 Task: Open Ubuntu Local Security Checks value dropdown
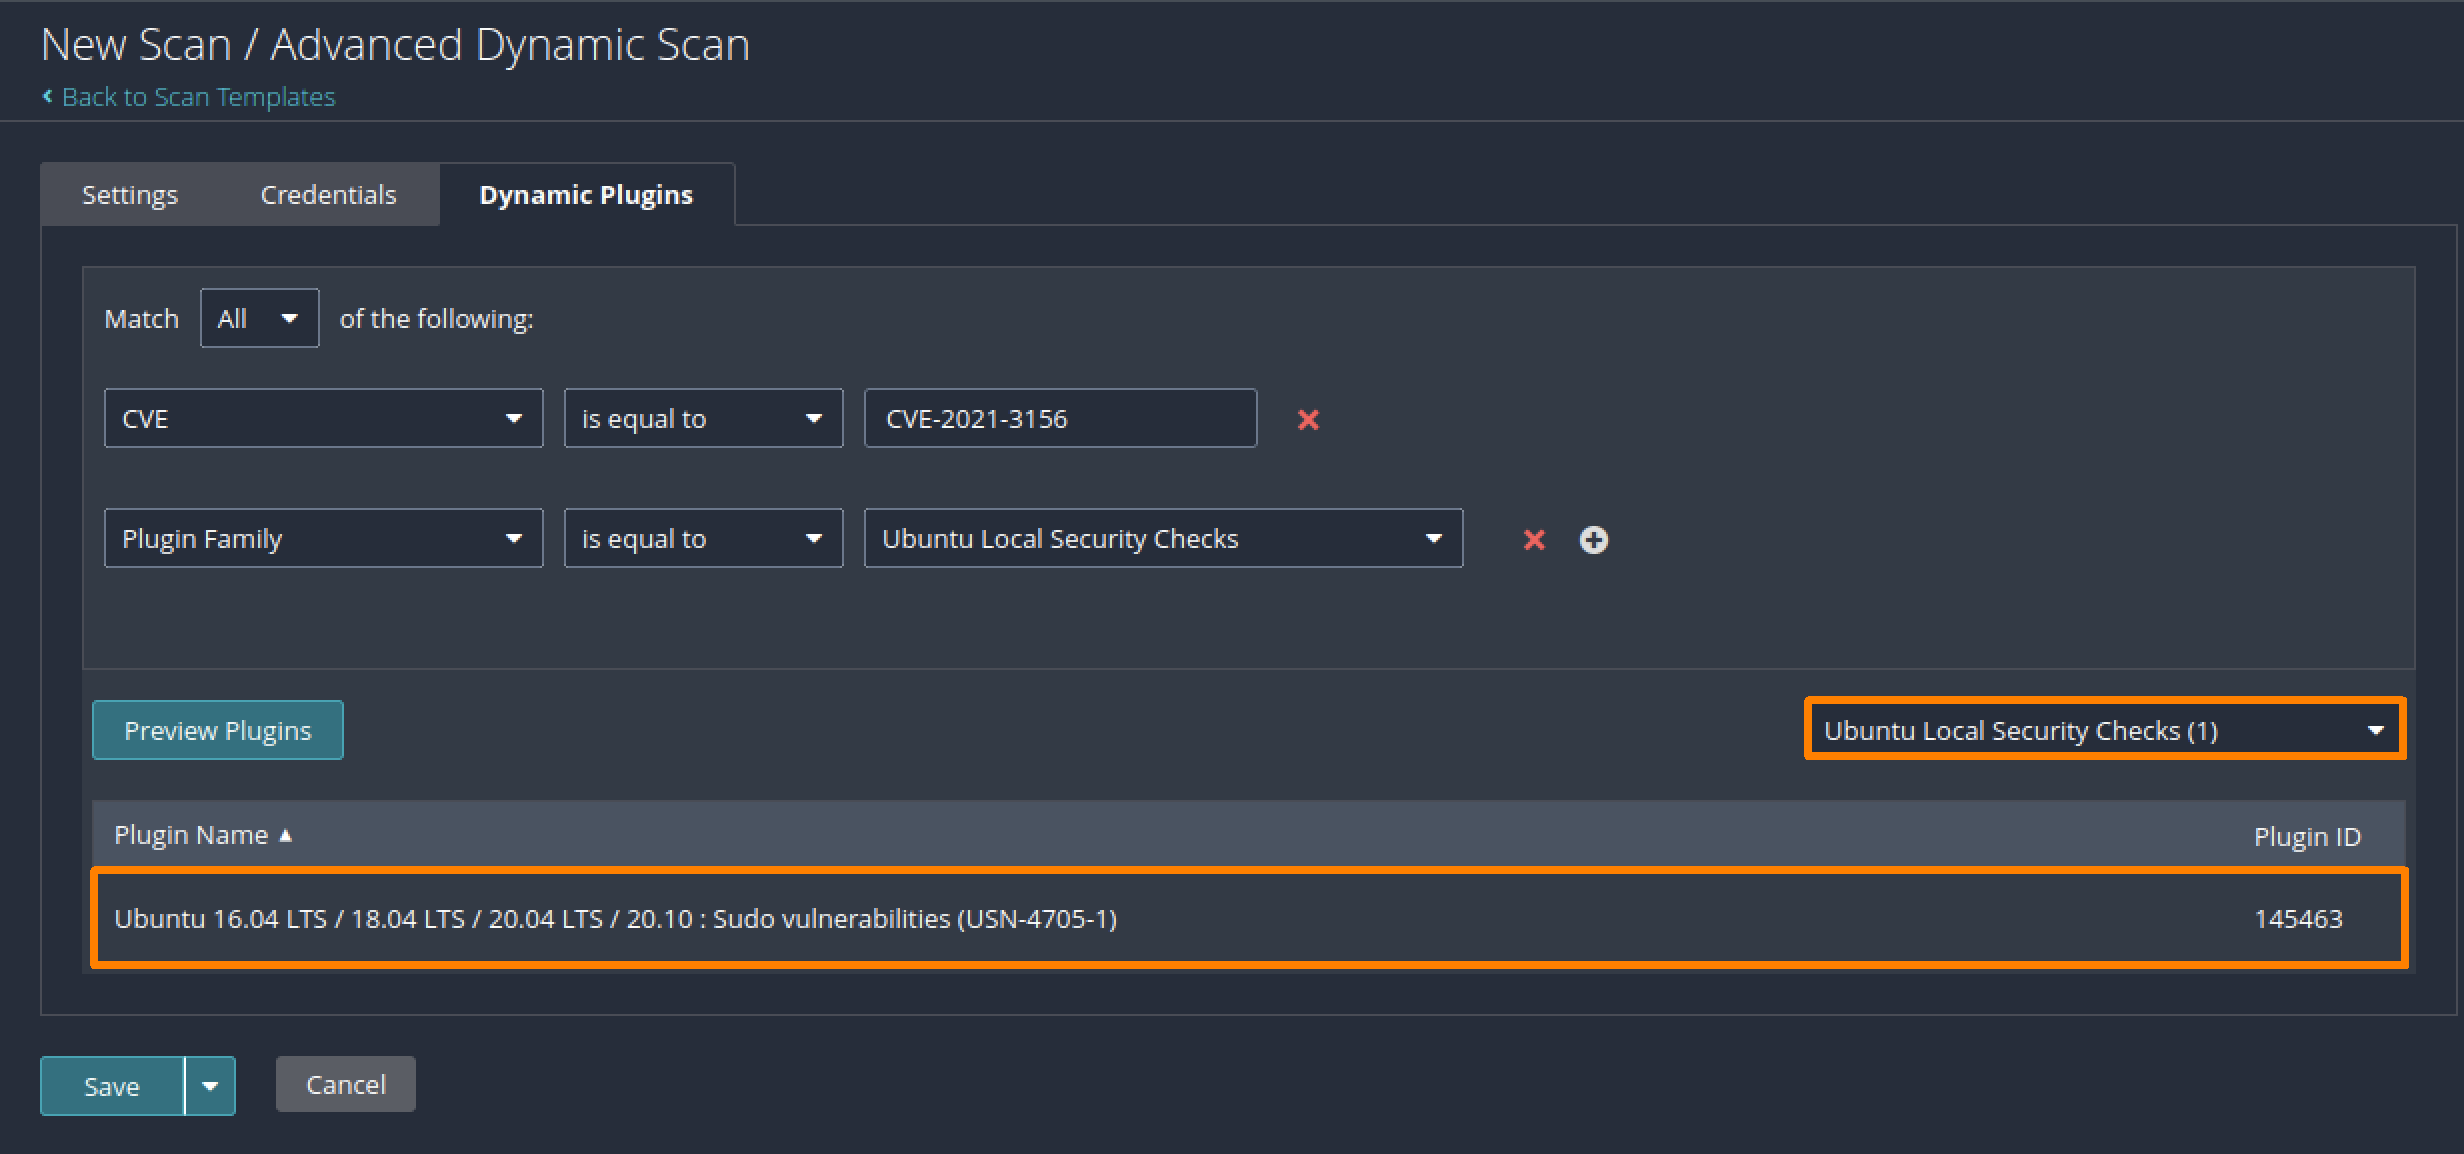1163,539
